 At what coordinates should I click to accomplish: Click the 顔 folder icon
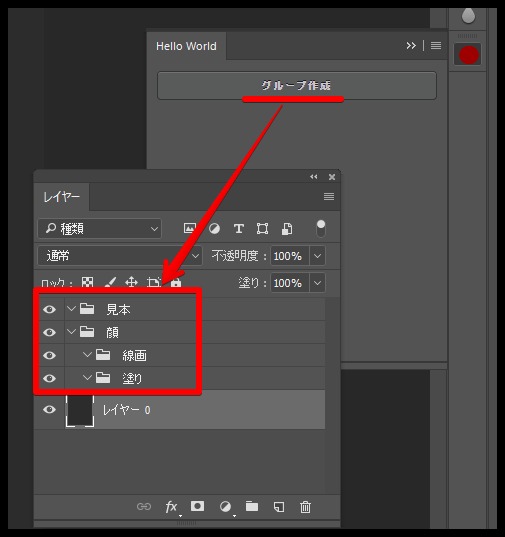click(87, 332)
